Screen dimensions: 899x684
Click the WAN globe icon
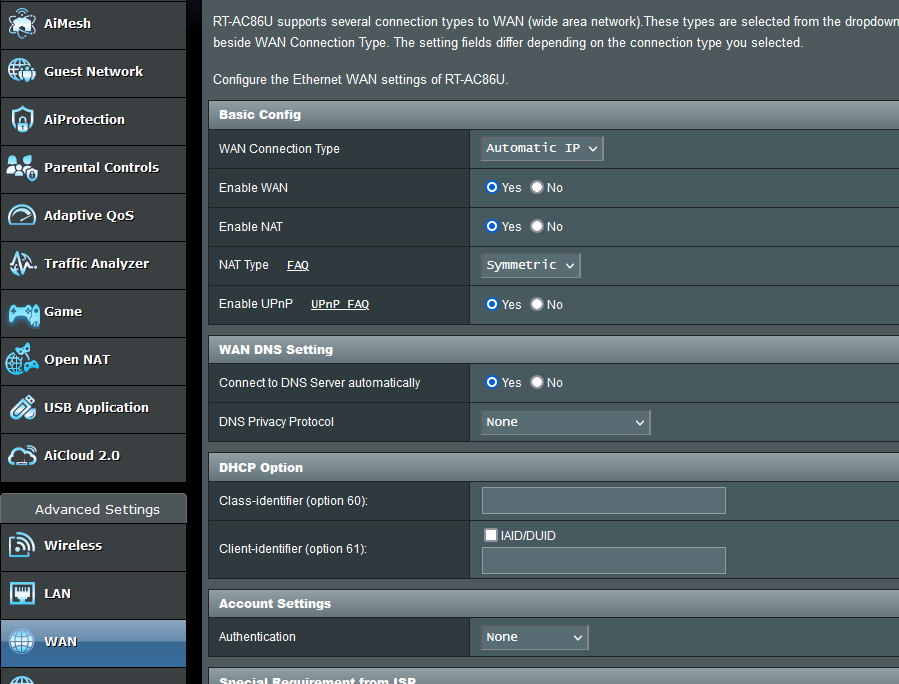(22, 642)
